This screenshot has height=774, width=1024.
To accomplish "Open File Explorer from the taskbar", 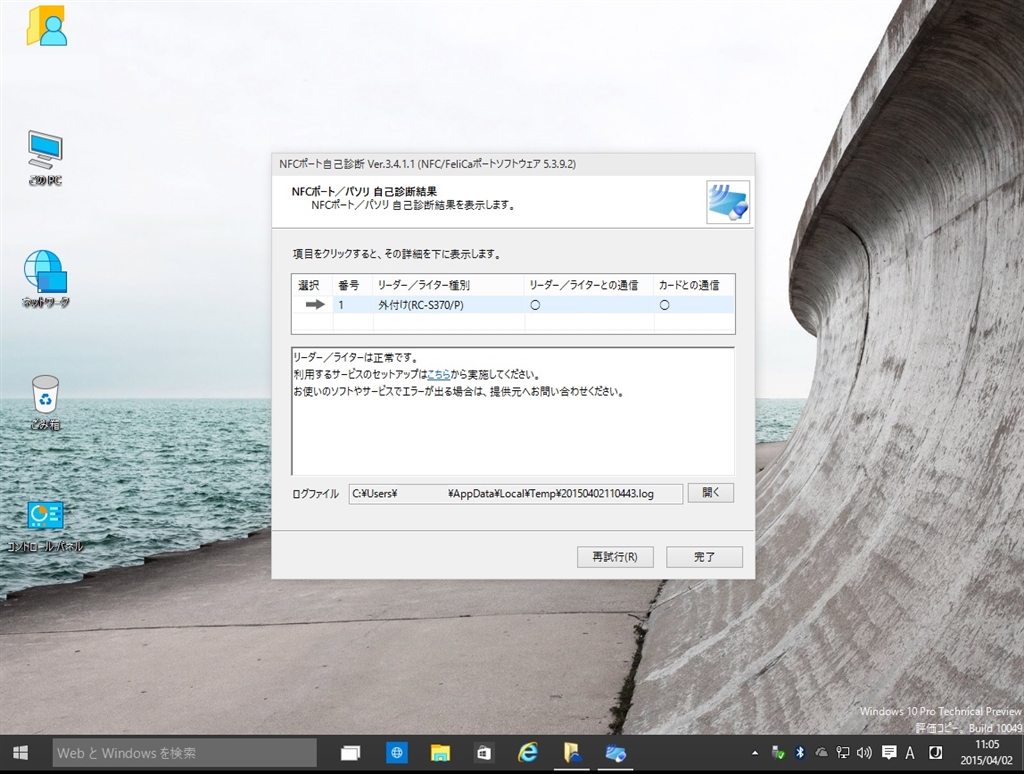I will coord(440,753).
